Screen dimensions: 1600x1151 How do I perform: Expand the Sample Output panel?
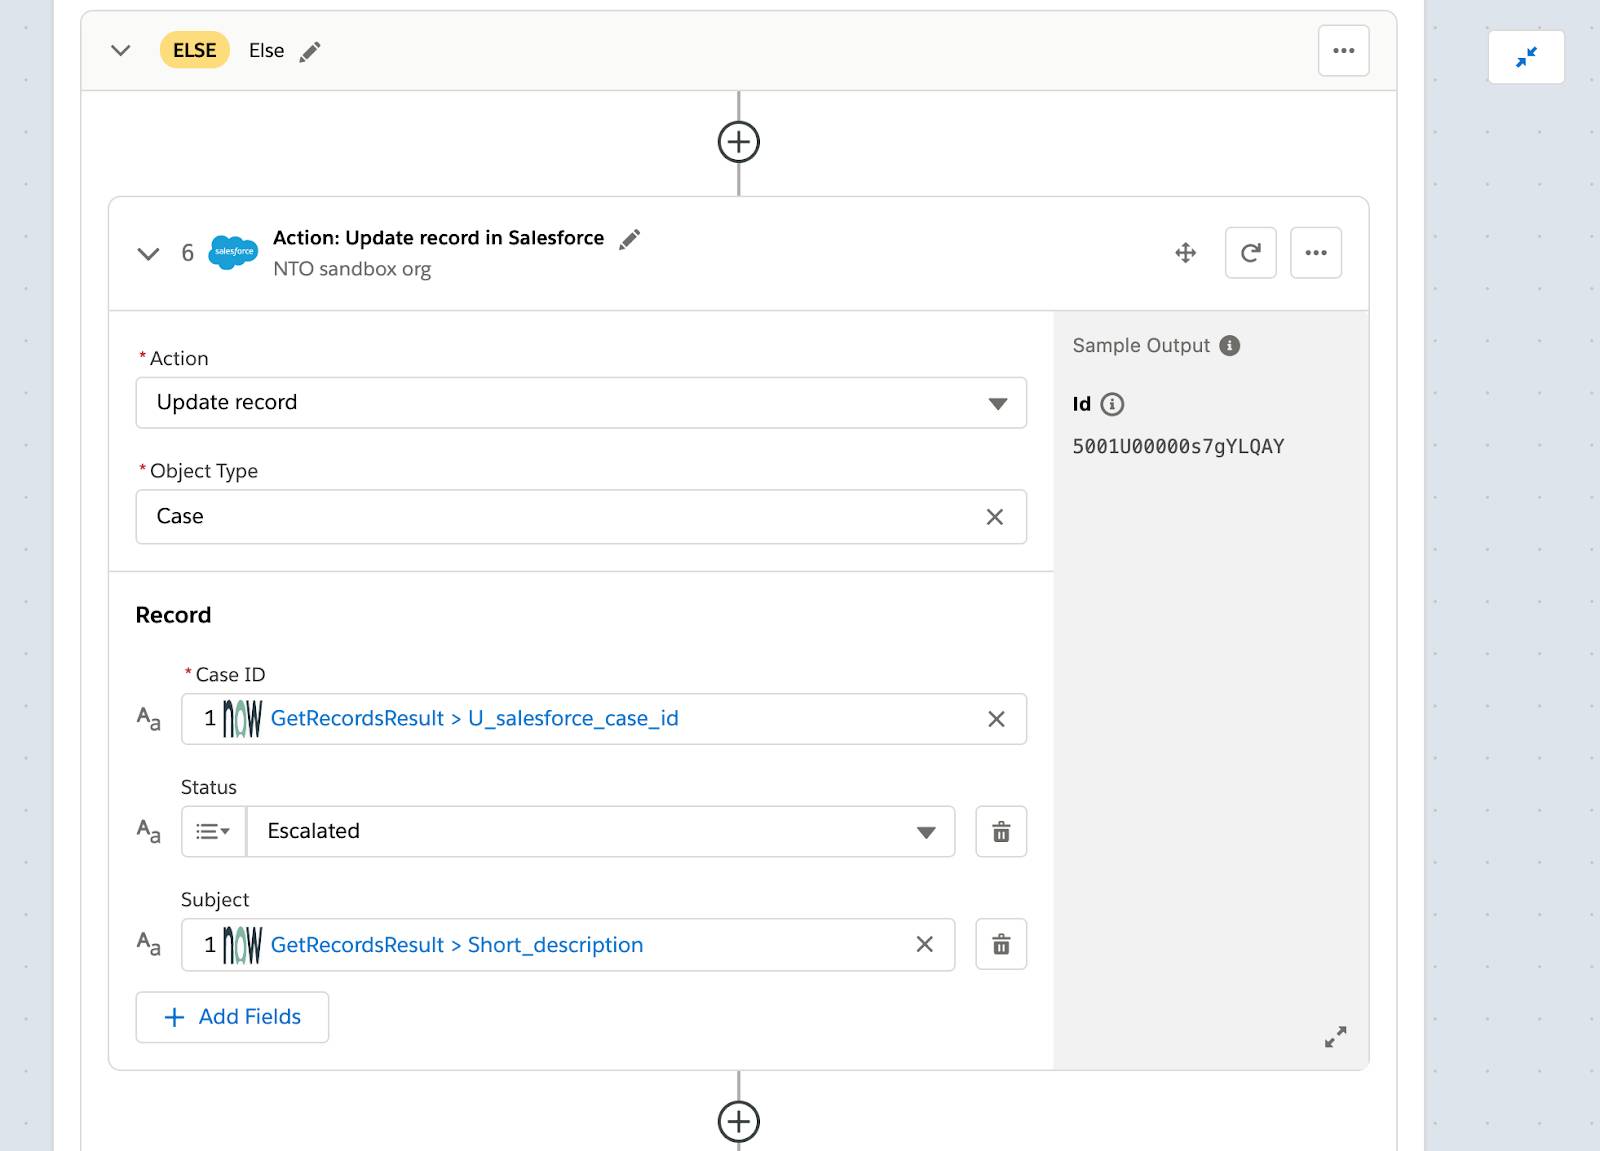tap(1335, 1036)
